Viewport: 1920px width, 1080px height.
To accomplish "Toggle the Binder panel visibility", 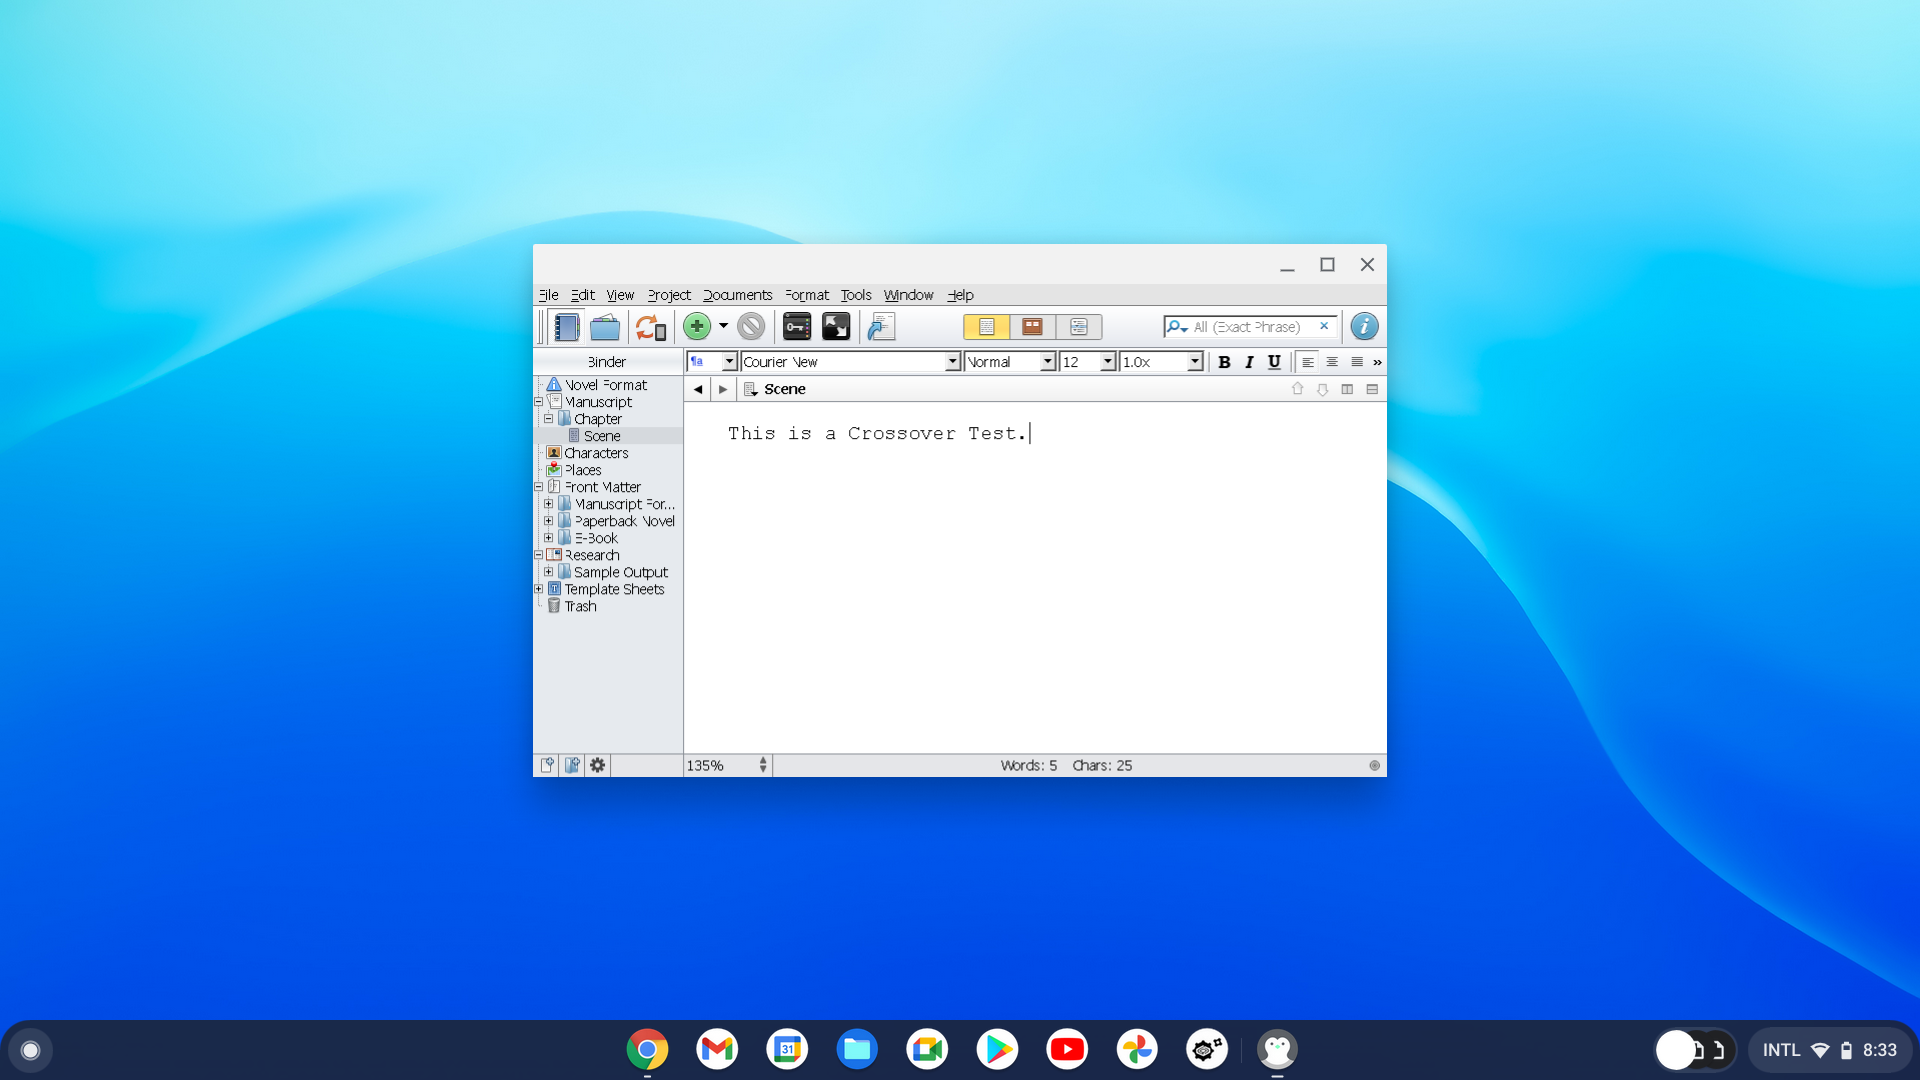I will pyautogui.click(x=567, y=326).
